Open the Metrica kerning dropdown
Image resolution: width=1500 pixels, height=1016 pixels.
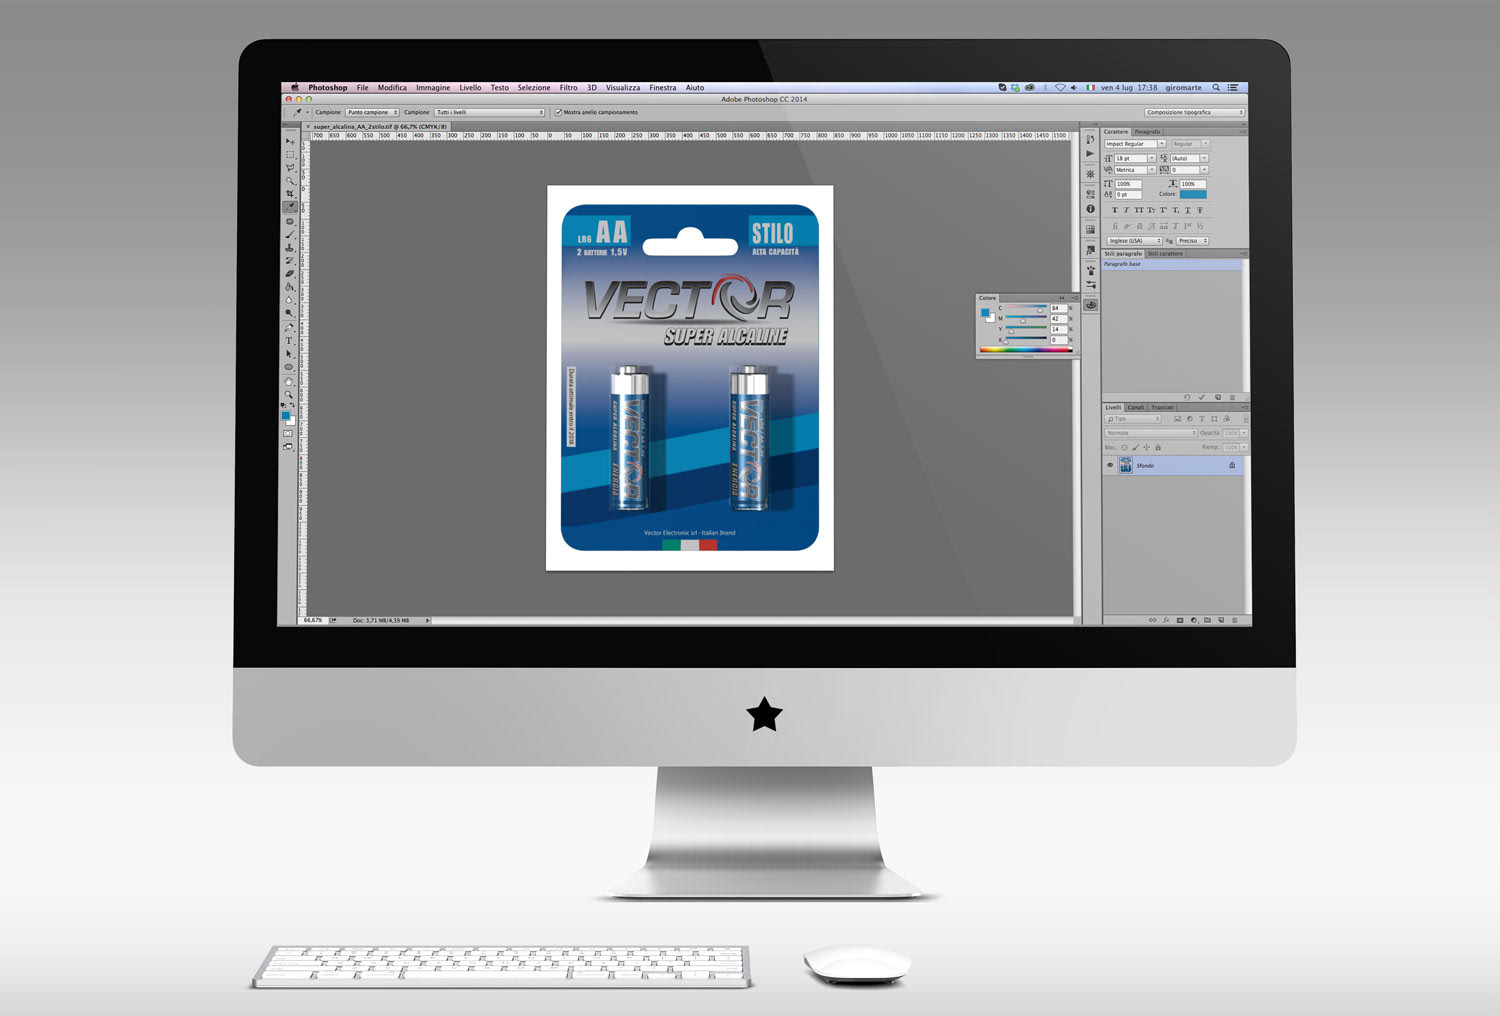1135,170
